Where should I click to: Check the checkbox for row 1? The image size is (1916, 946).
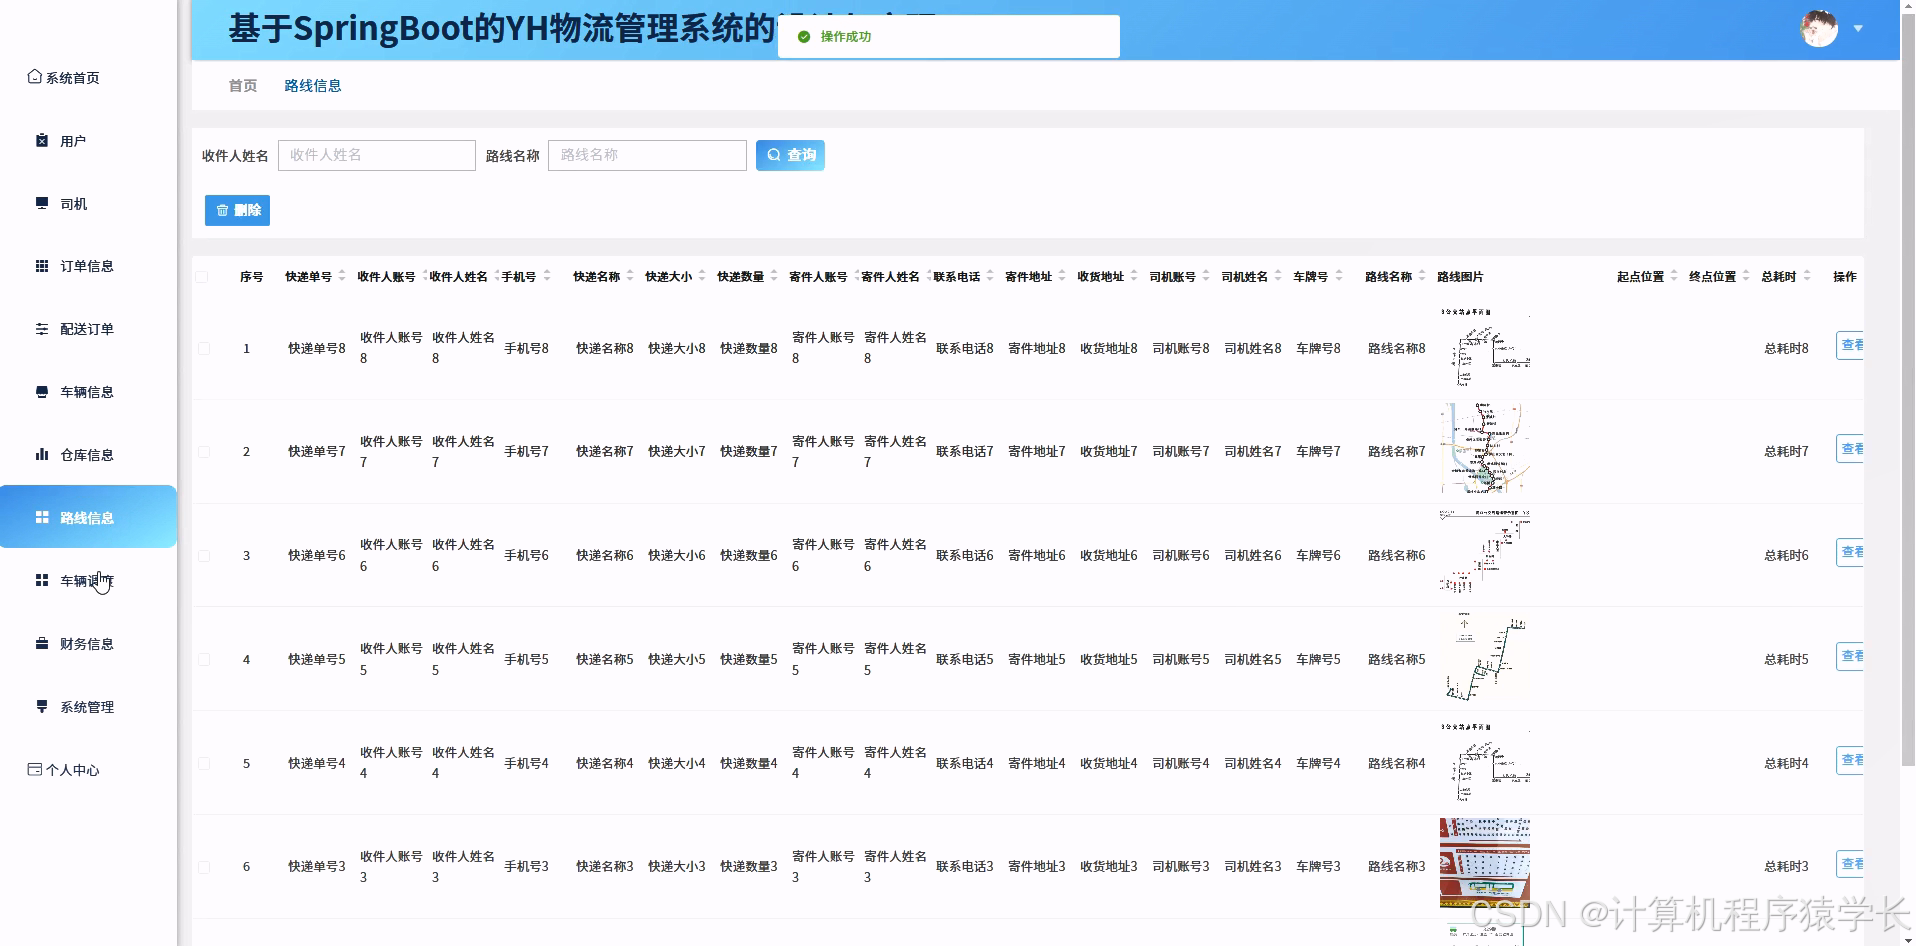tap(205, 348)
